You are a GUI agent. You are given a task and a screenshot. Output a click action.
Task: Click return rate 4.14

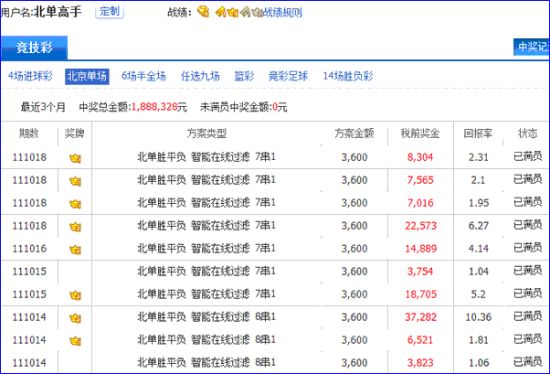[478, 248]
